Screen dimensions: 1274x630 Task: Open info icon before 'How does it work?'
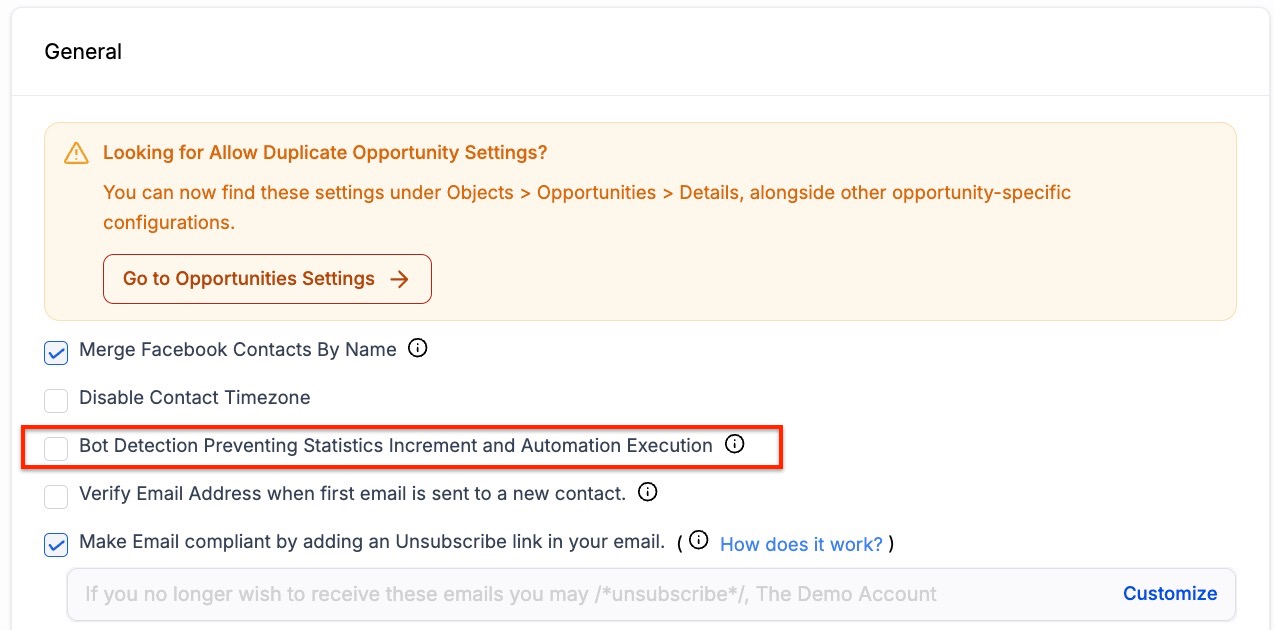[699, 540]
